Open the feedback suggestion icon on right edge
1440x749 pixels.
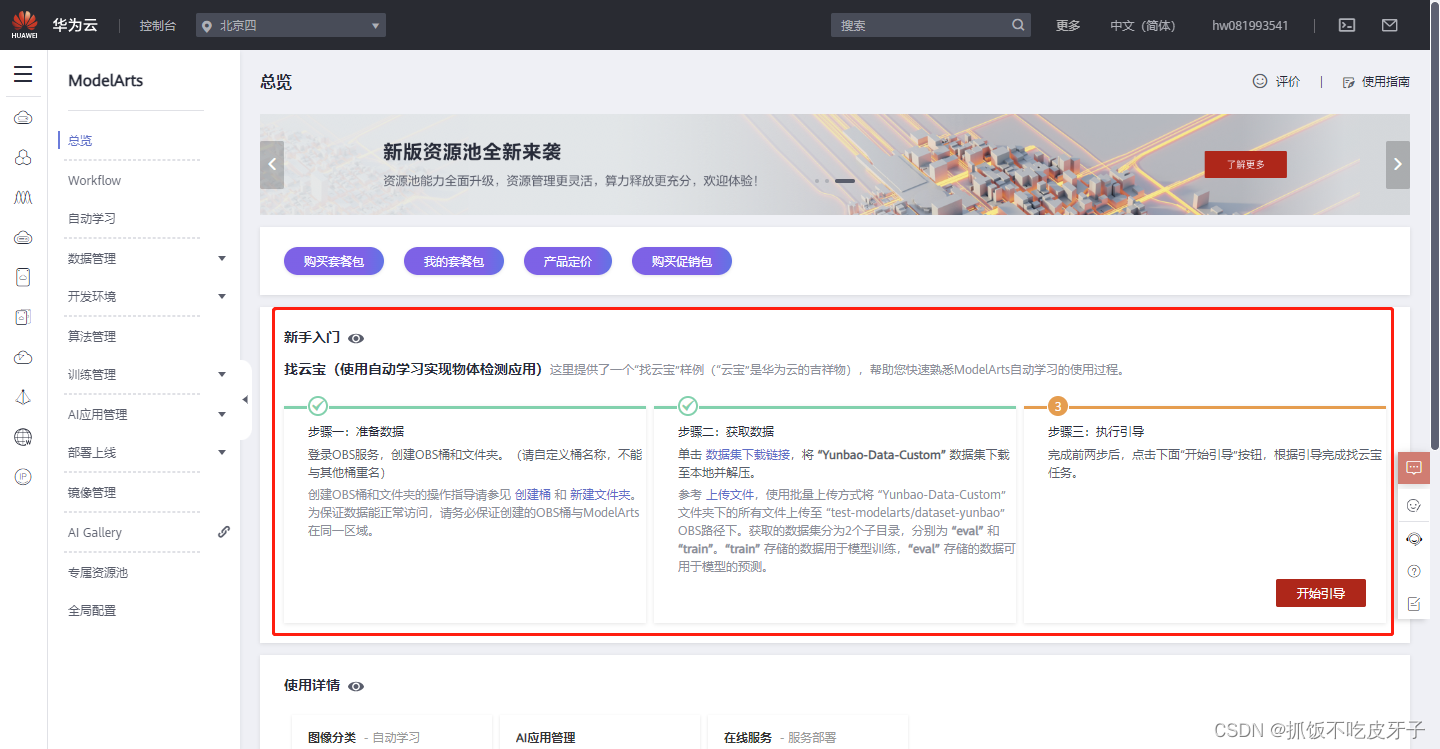(x=1413, y=603)
